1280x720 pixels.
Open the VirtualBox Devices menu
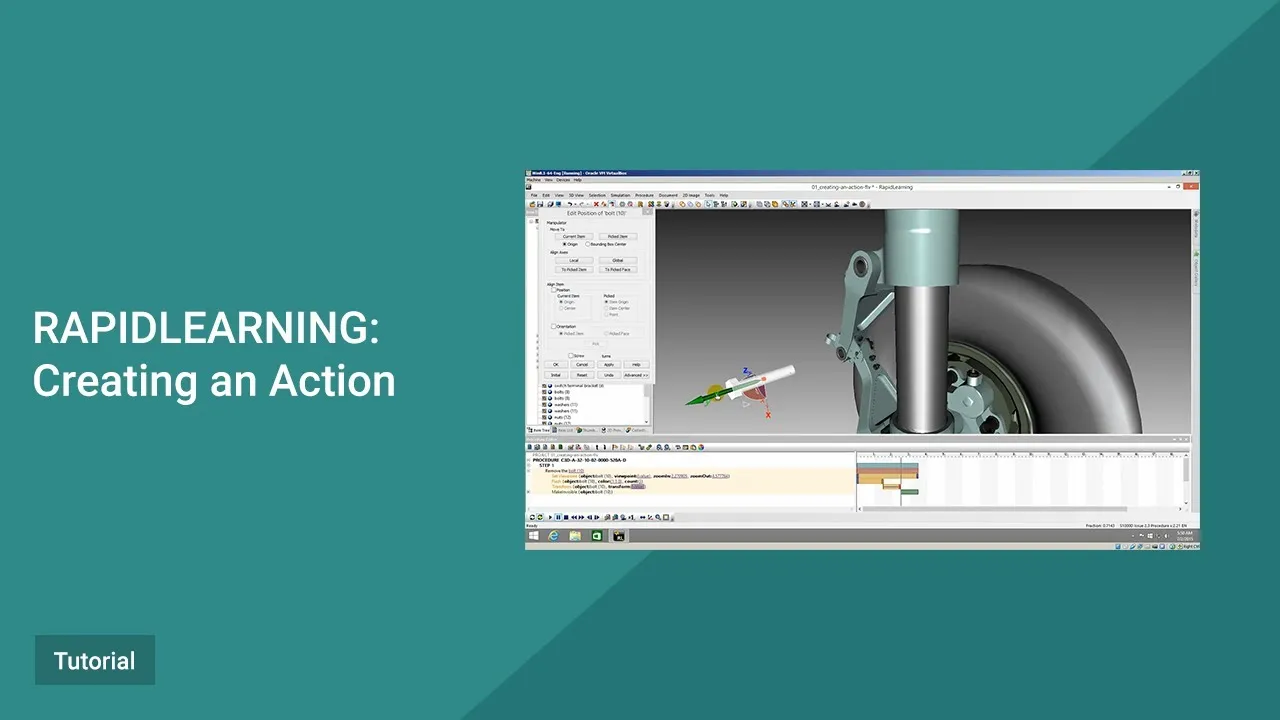[563, 180]
